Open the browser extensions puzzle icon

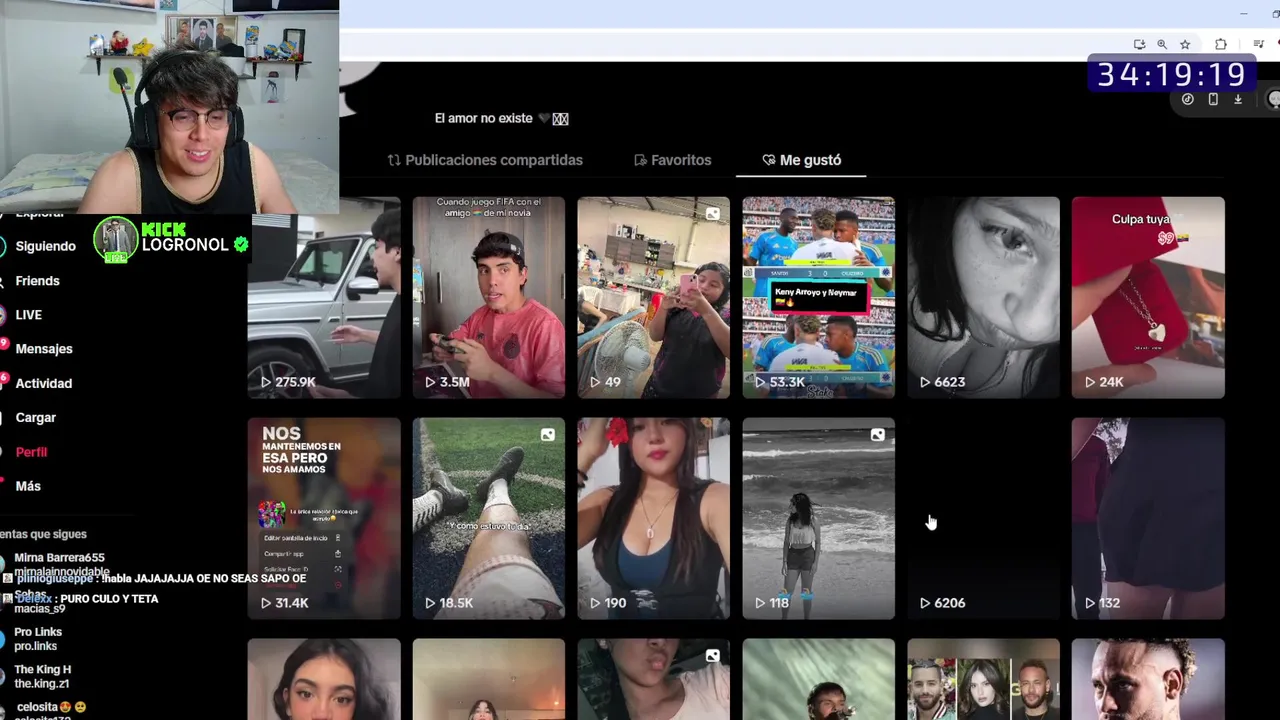click(1221, 44)
